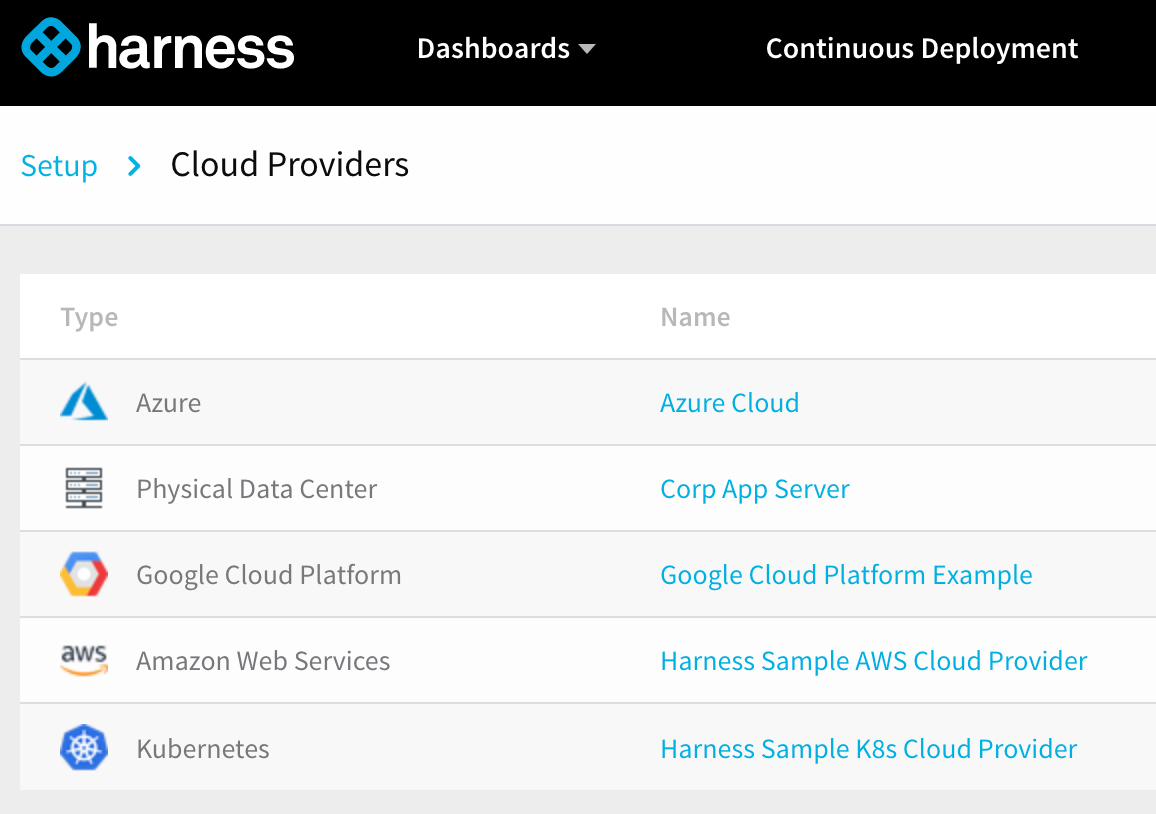Click the AWS logo icon
Screen dimensions: 1156x814
(x=84, y=660)
